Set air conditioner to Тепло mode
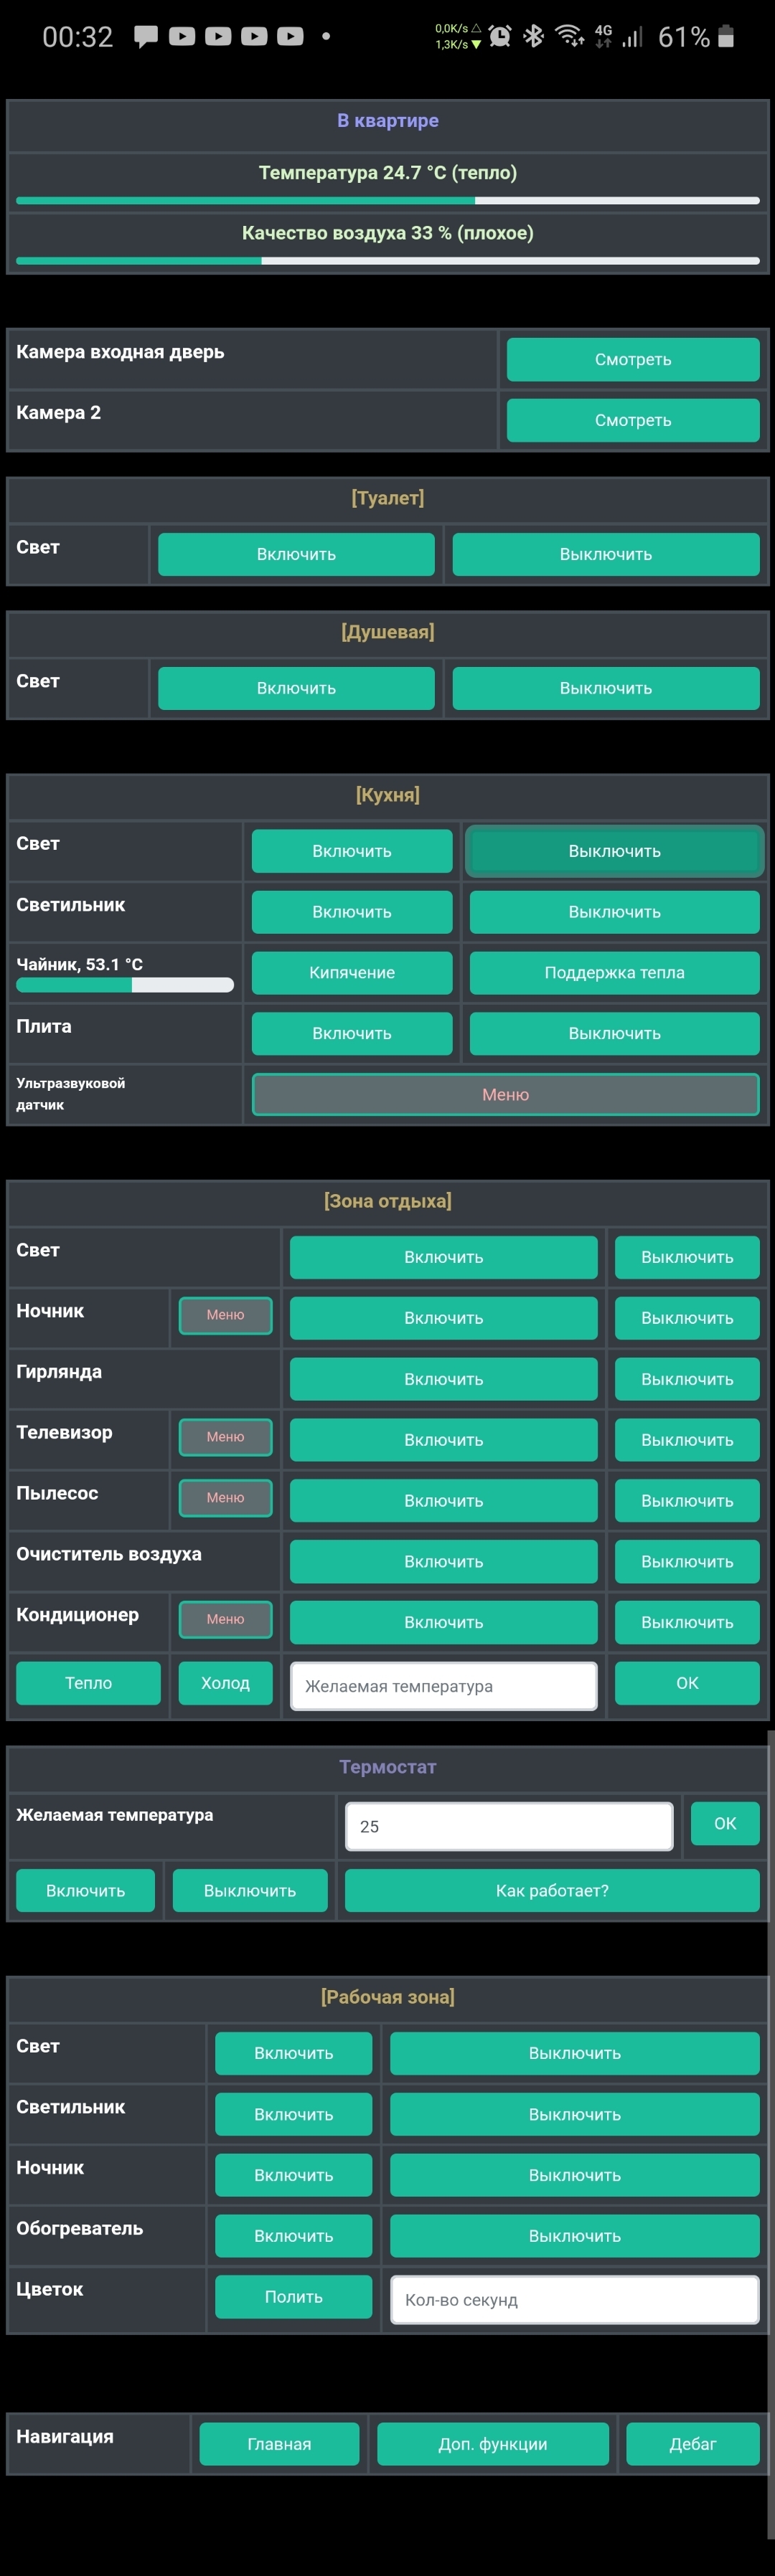The width and height of the screenshot is (775, 2576). [88, 1683]
